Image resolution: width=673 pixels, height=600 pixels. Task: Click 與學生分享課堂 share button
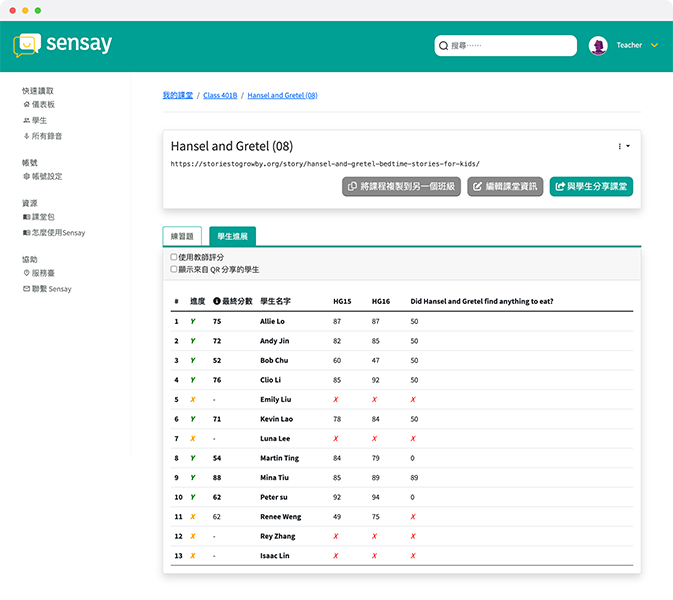click(x=591, y=186)
